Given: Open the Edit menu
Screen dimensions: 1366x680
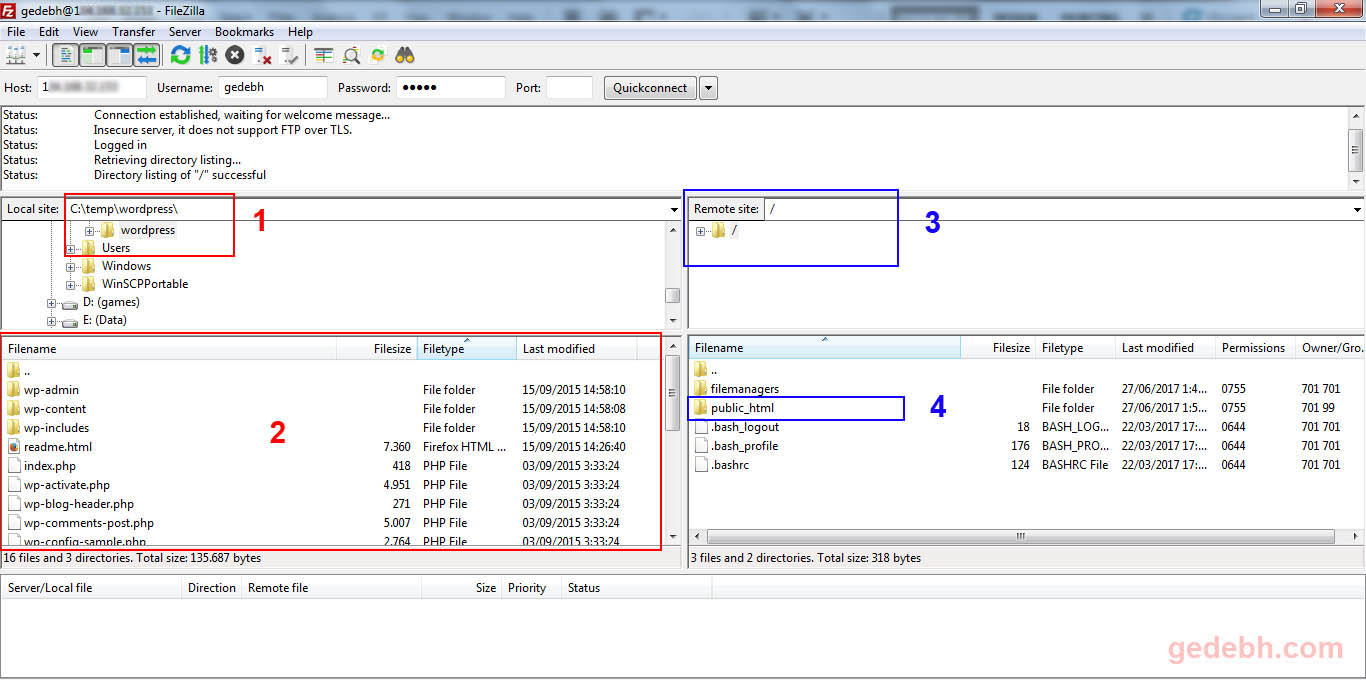Looking at the screenshot, I should click(x=49, y=32).
